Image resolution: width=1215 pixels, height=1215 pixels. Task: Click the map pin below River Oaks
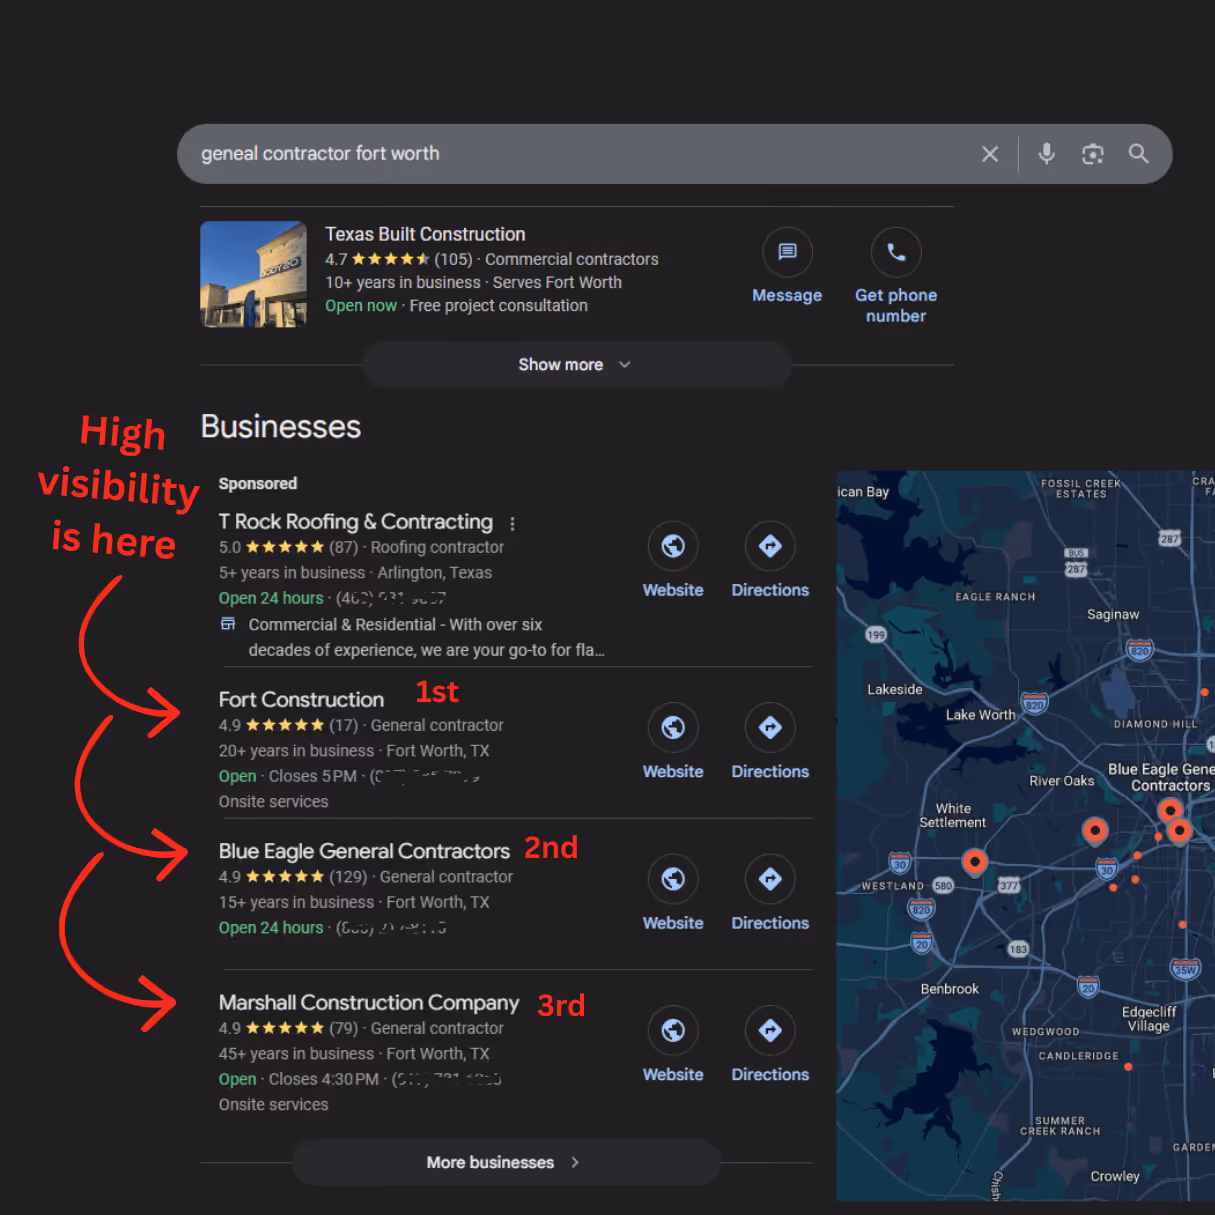tap(1095, 830)
